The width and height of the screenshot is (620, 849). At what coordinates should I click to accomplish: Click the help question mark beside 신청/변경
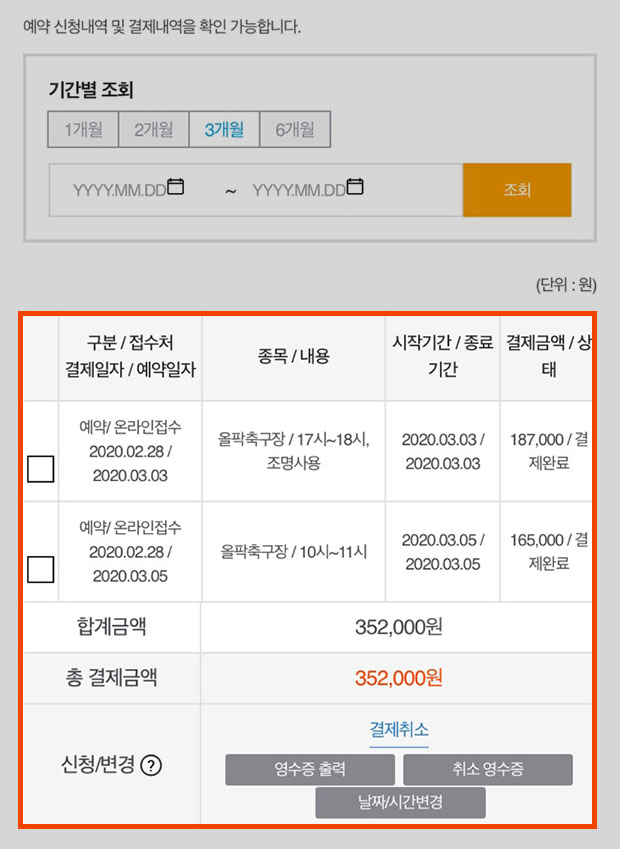151,766
